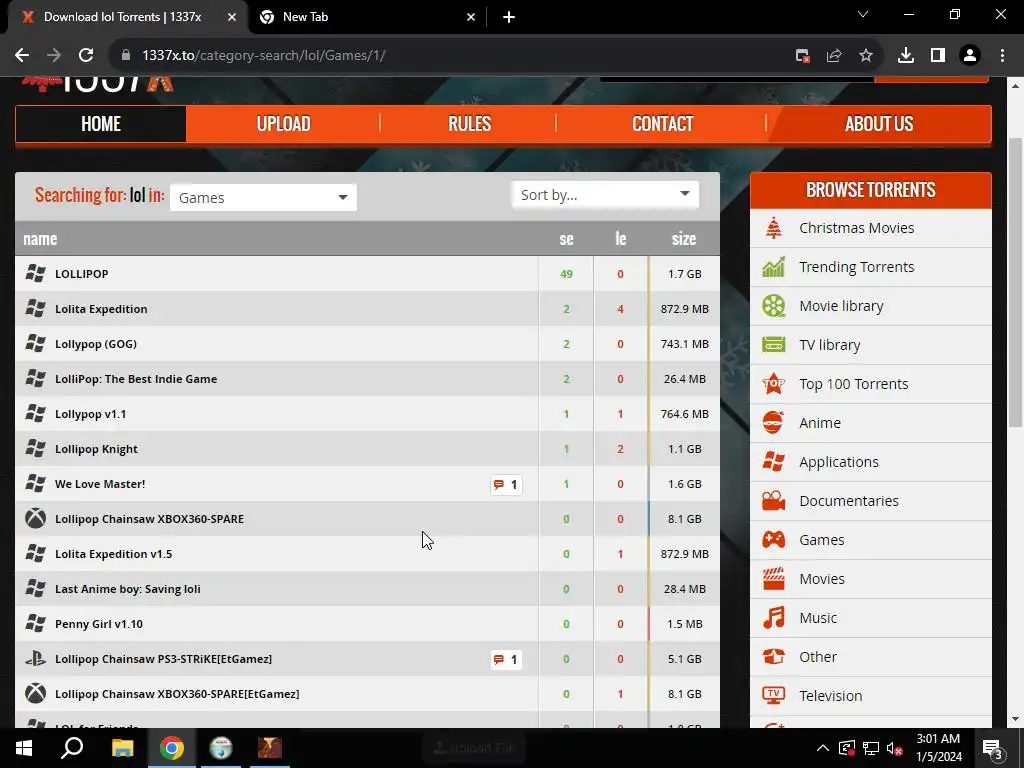Open a new browser tab

pos(509,17)
